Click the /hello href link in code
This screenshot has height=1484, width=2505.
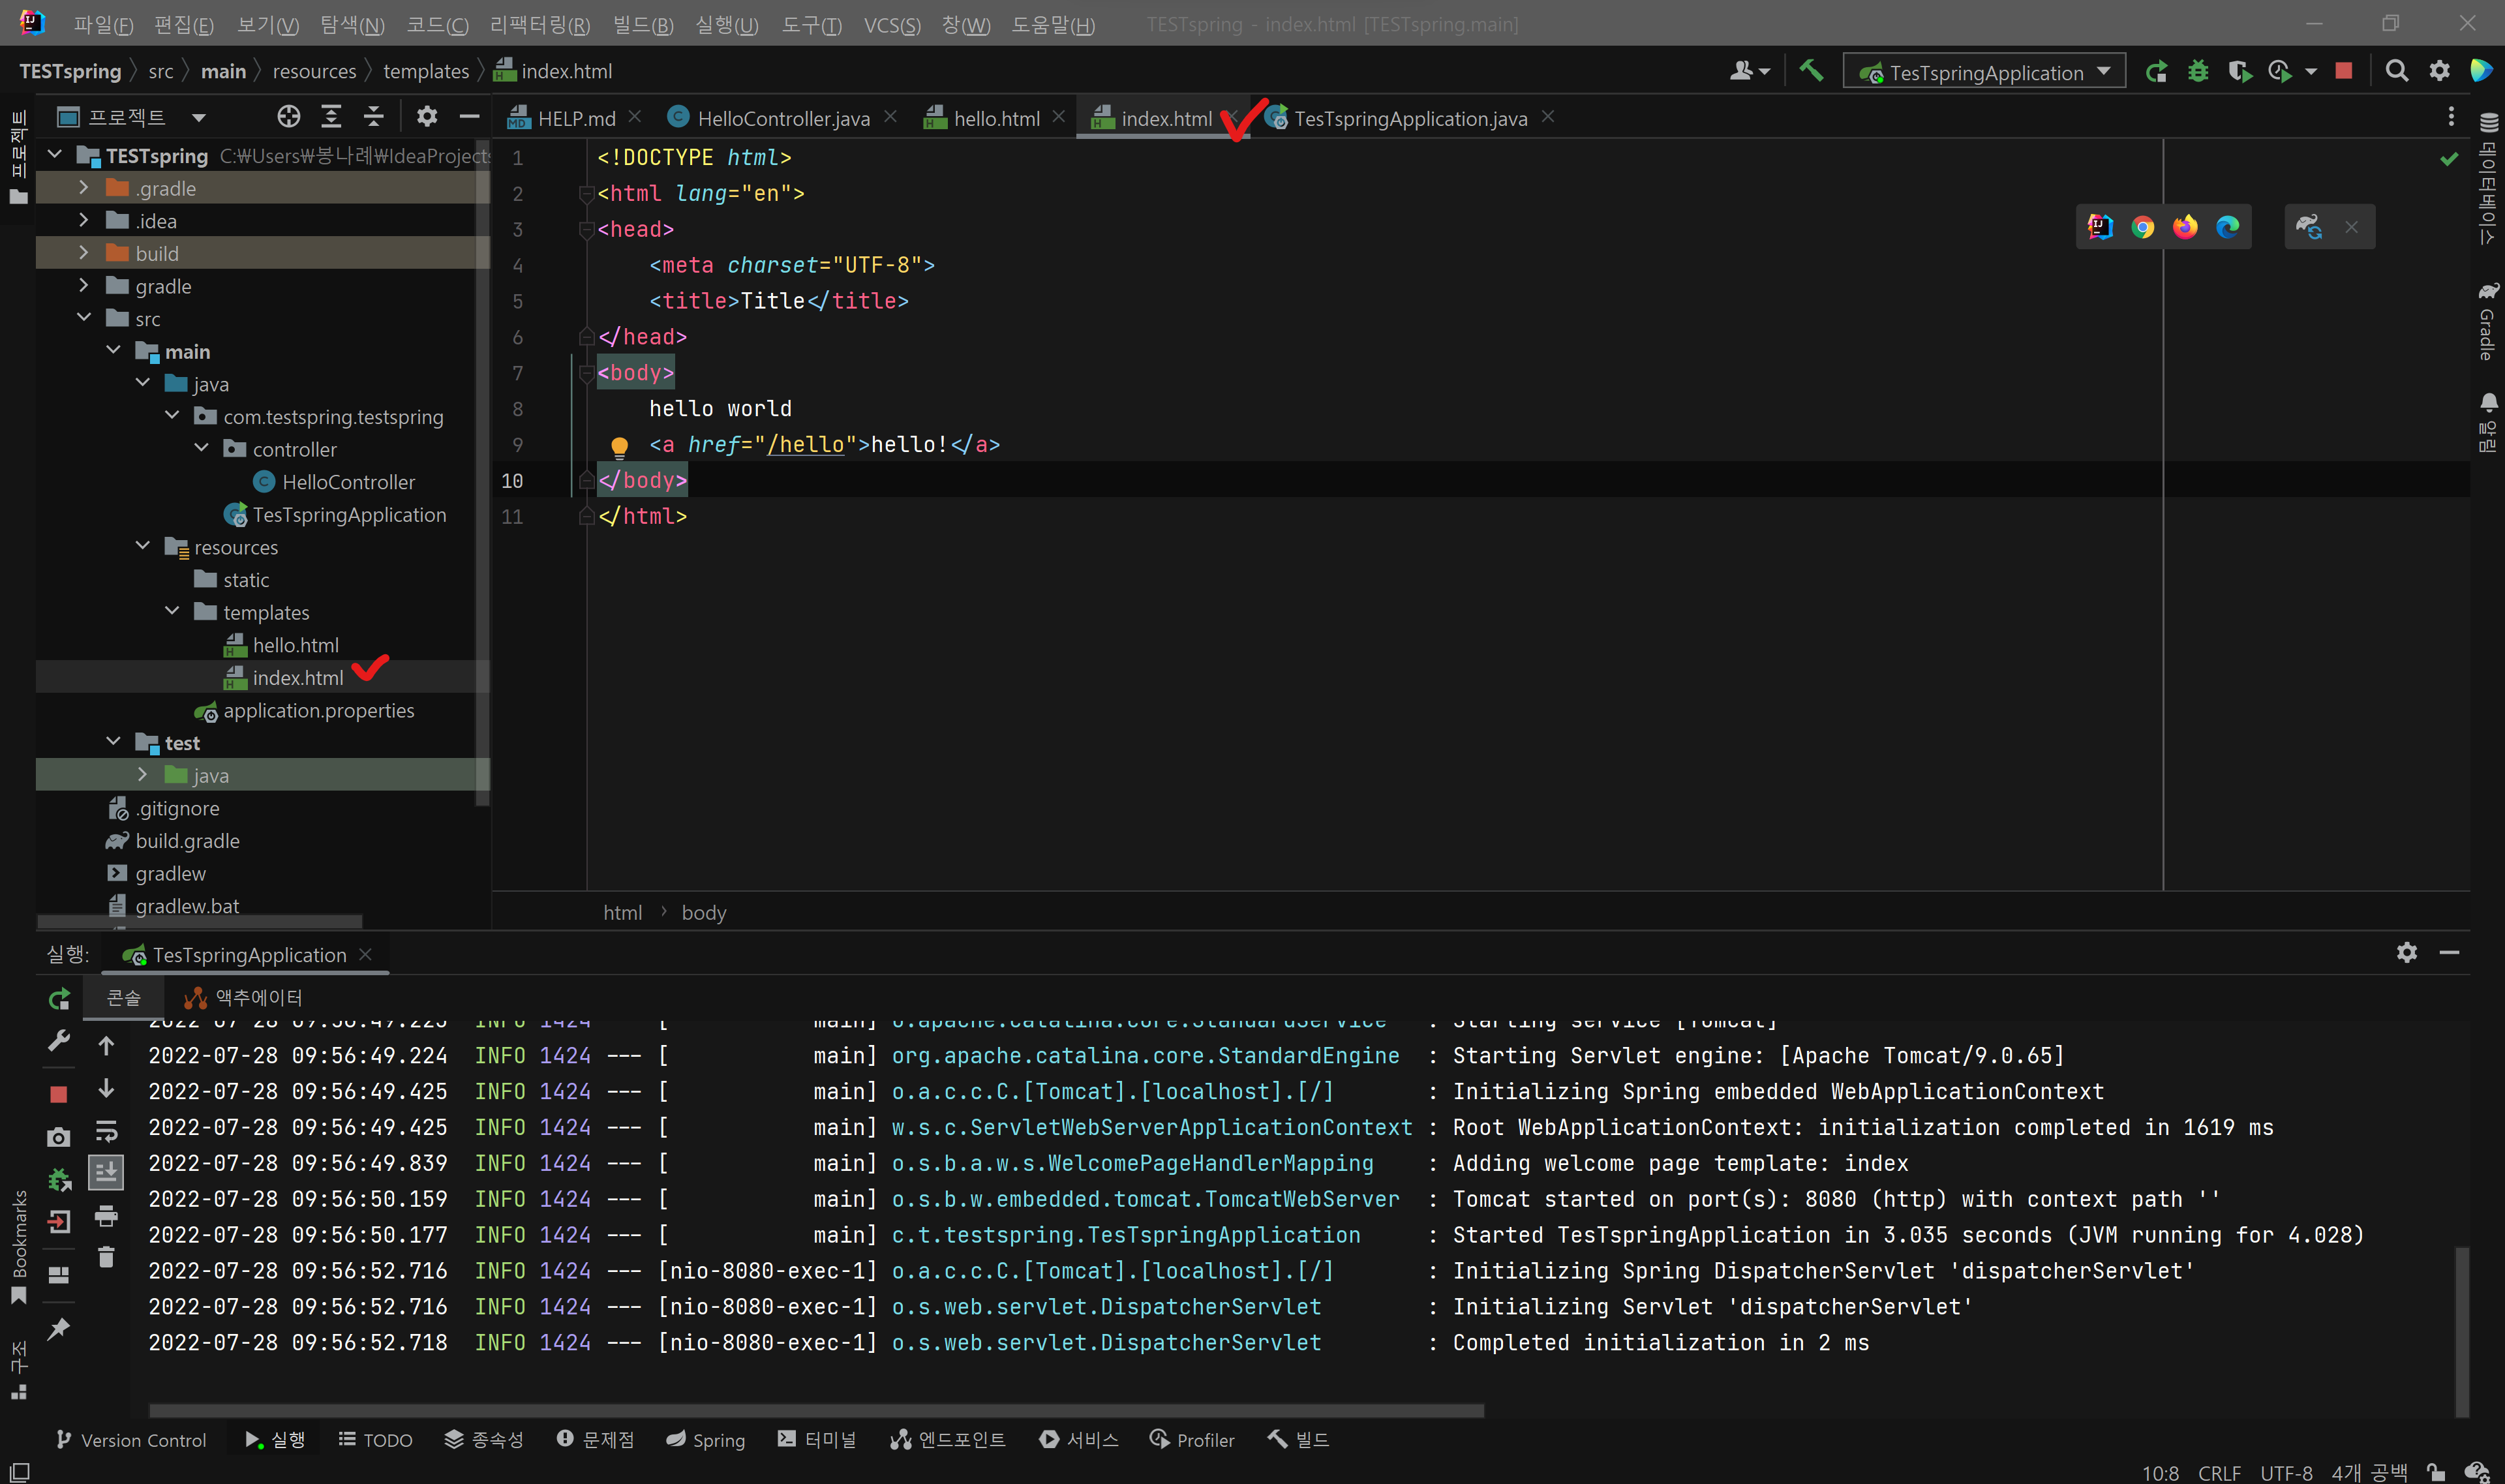[805, 444]
